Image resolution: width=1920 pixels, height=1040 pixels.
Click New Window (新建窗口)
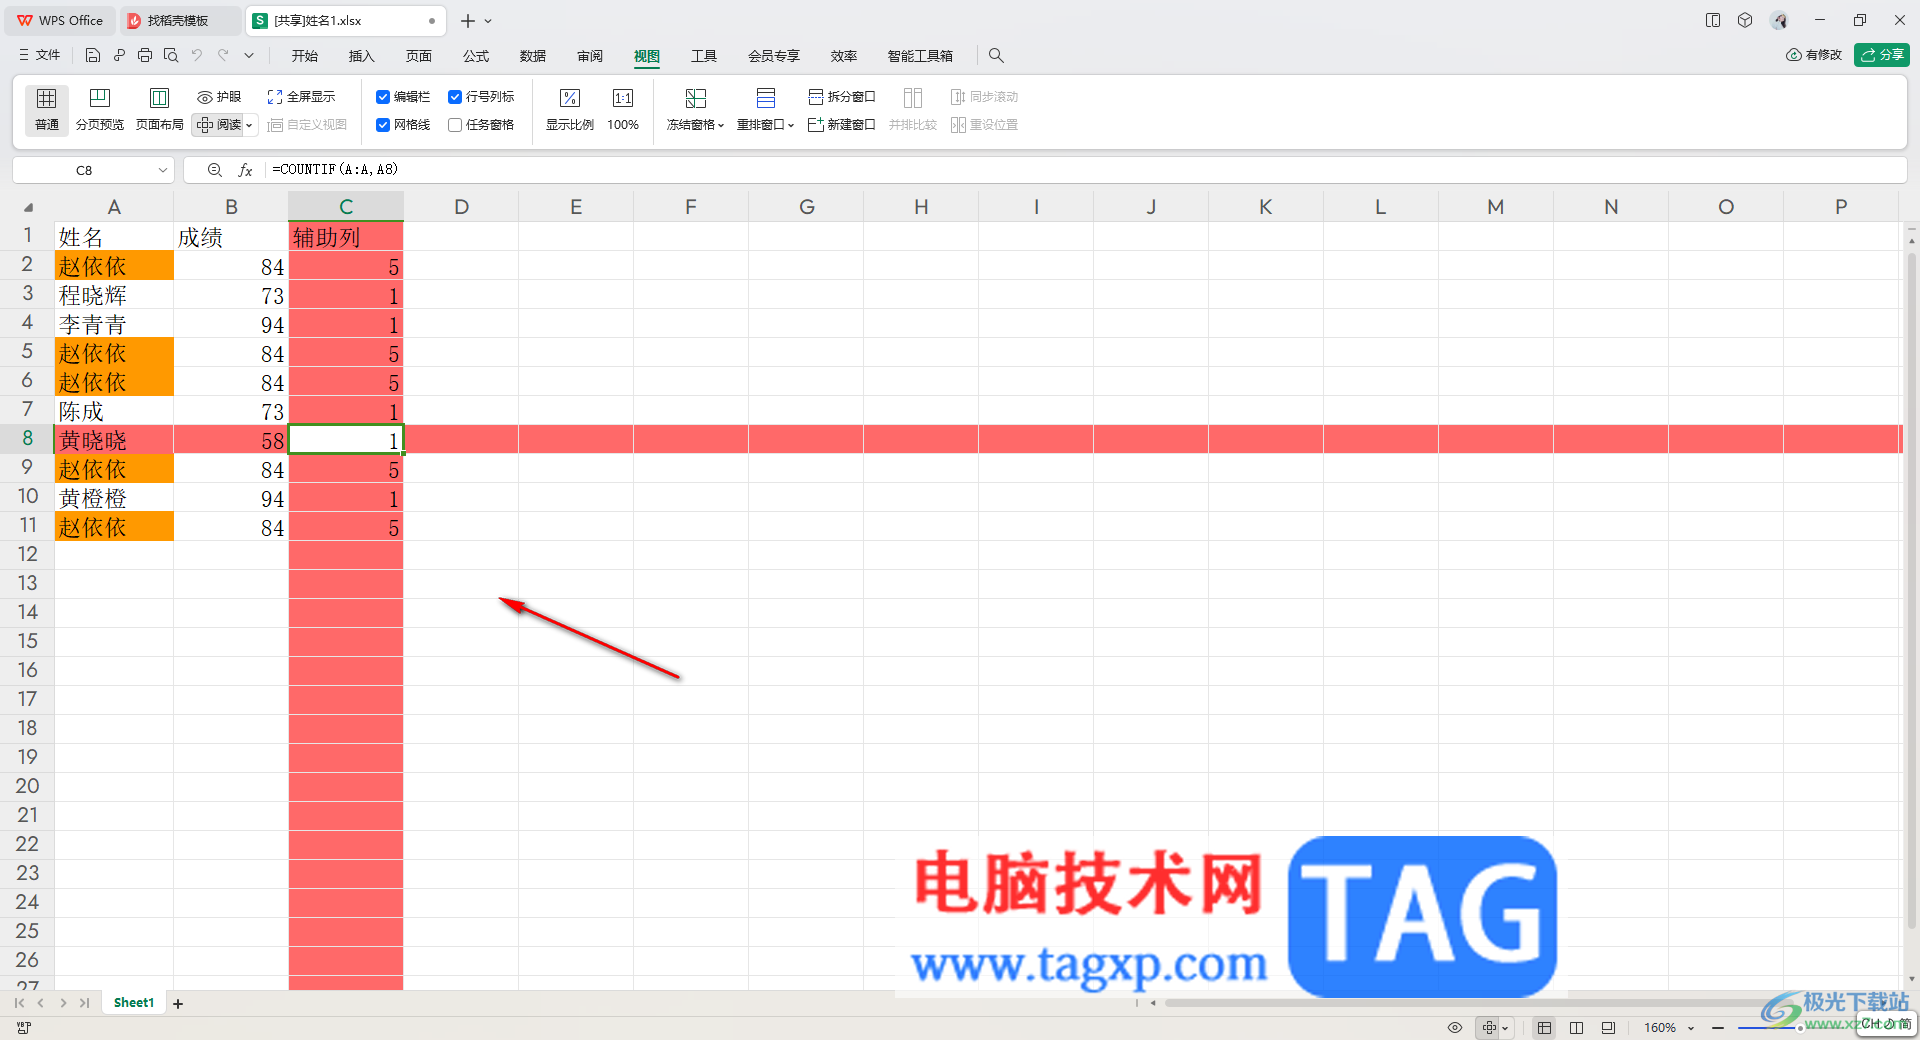point(842,125)
